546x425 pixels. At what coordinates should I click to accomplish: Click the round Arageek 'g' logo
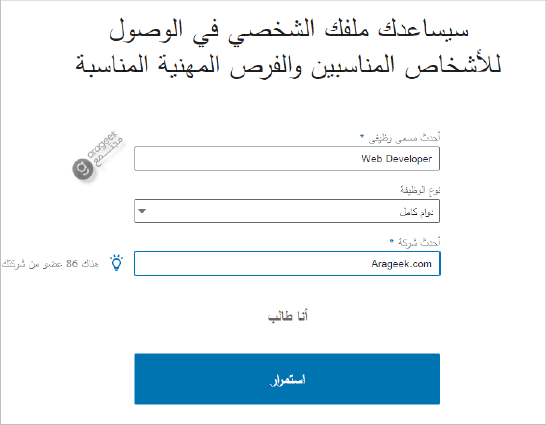[x=83, y=169]
